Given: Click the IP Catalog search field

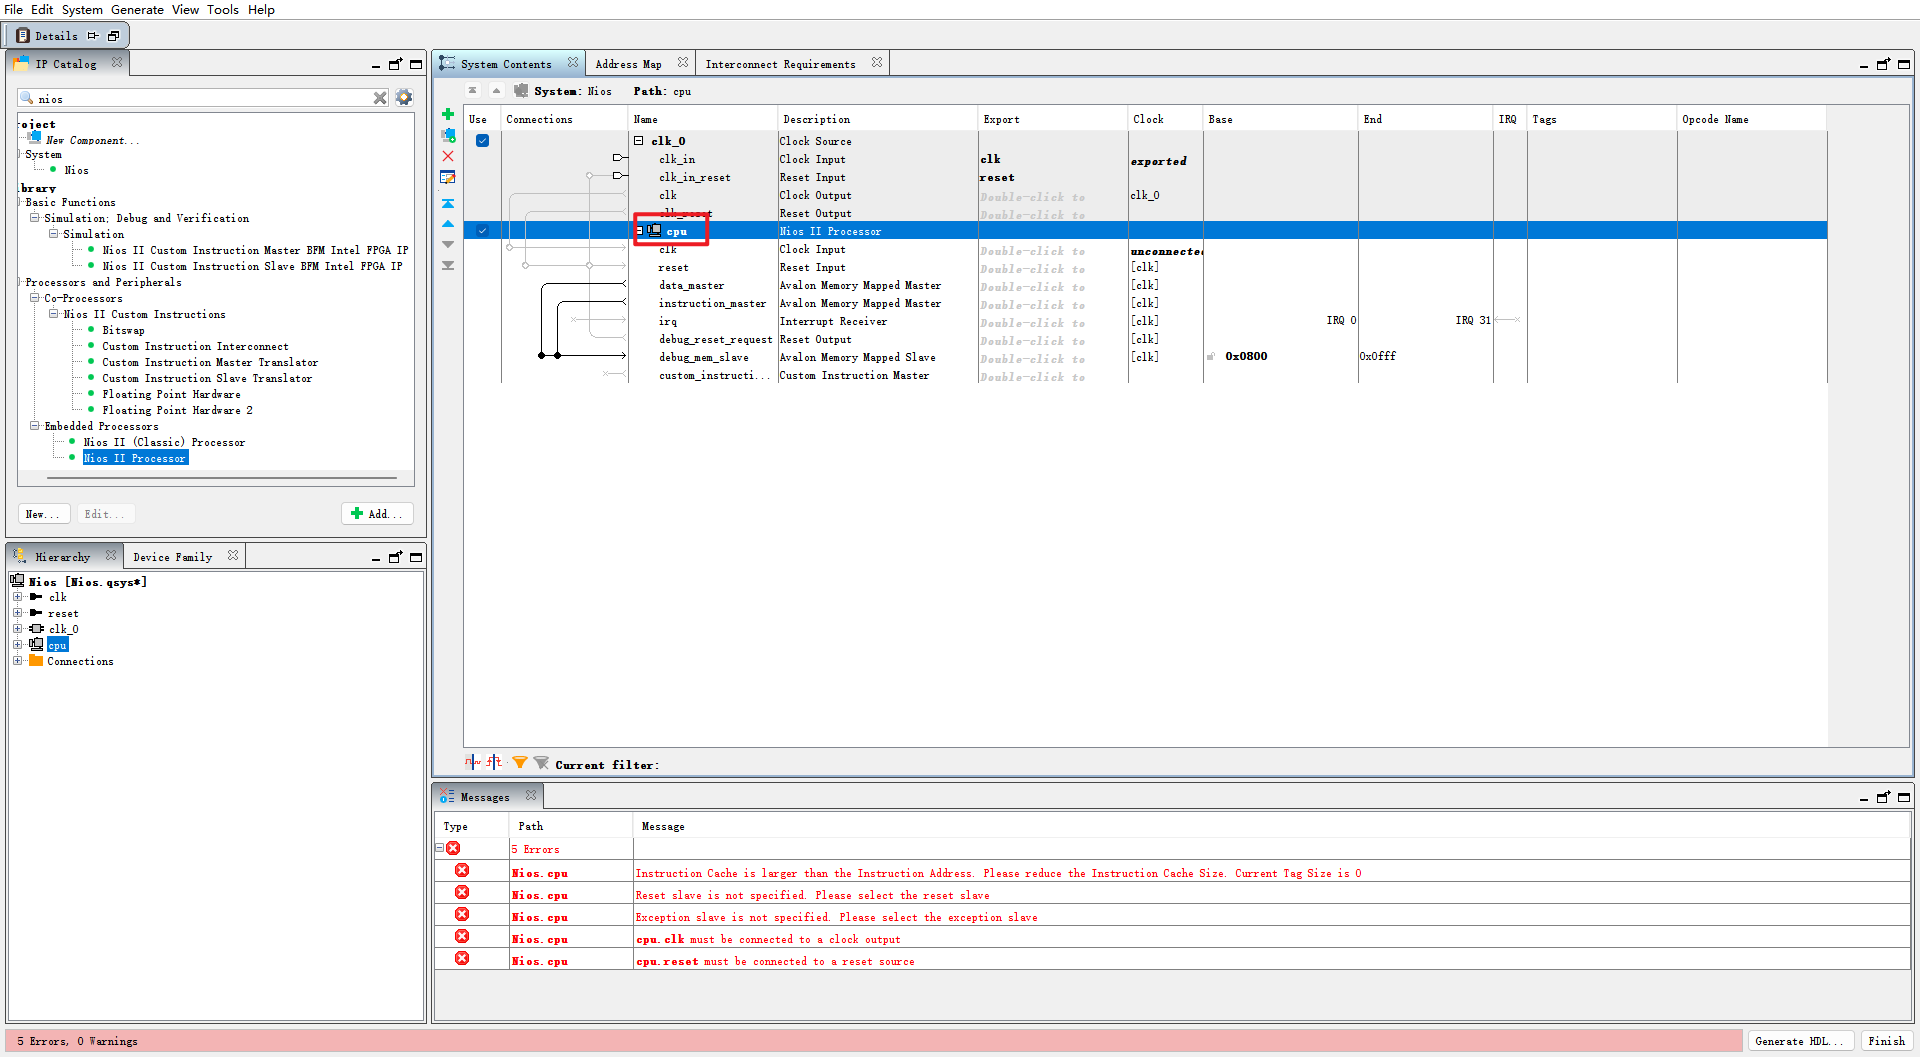Looking at the screenshot, I should pos(204,98).
